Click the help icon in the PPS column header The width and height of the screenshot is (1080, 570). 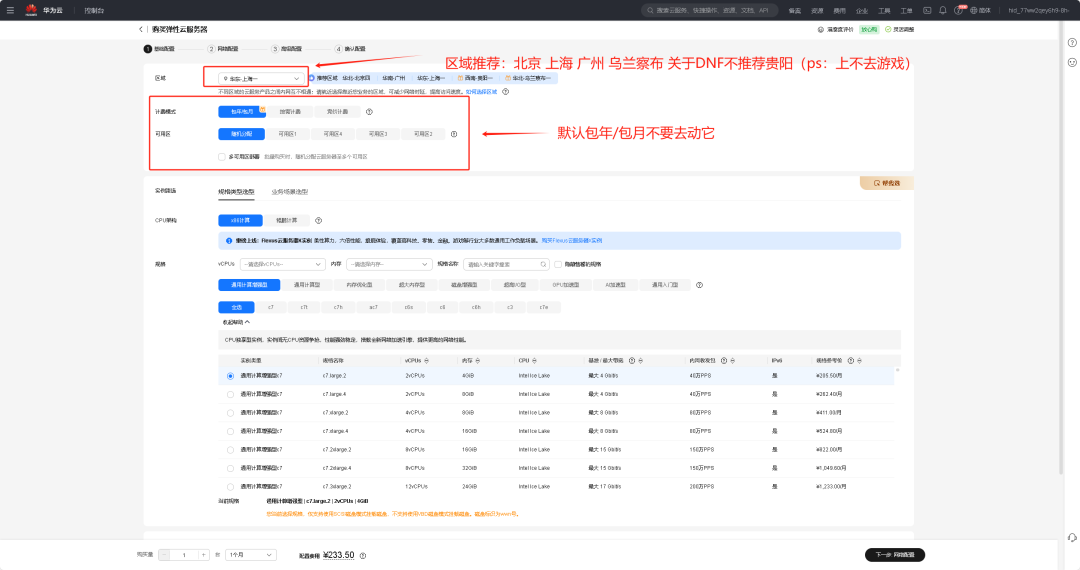[x=723, y=361]
